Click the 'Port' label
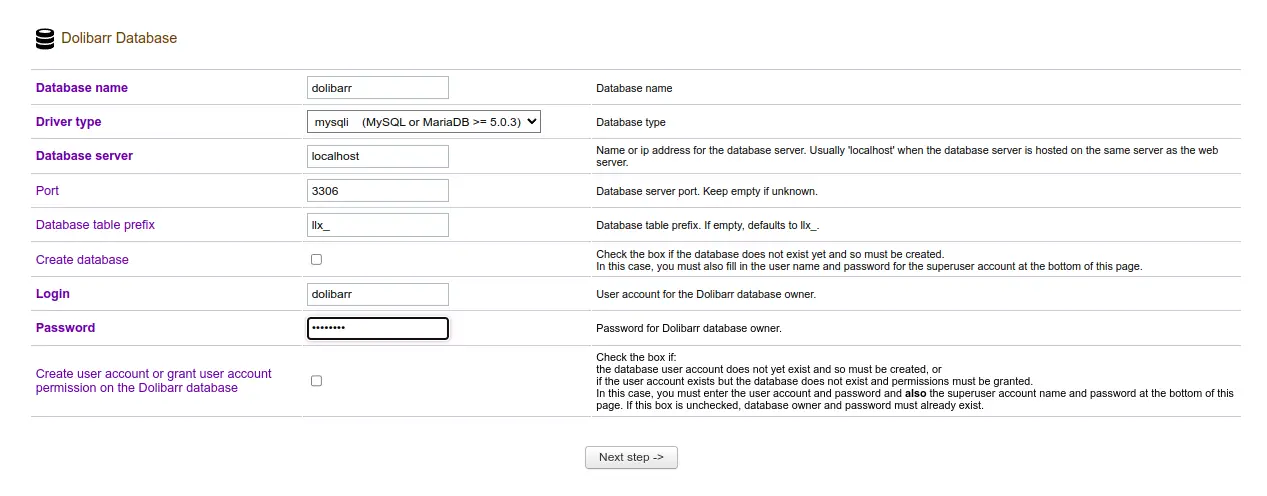This screenshot has height=496, width=1267. (48, 190)
